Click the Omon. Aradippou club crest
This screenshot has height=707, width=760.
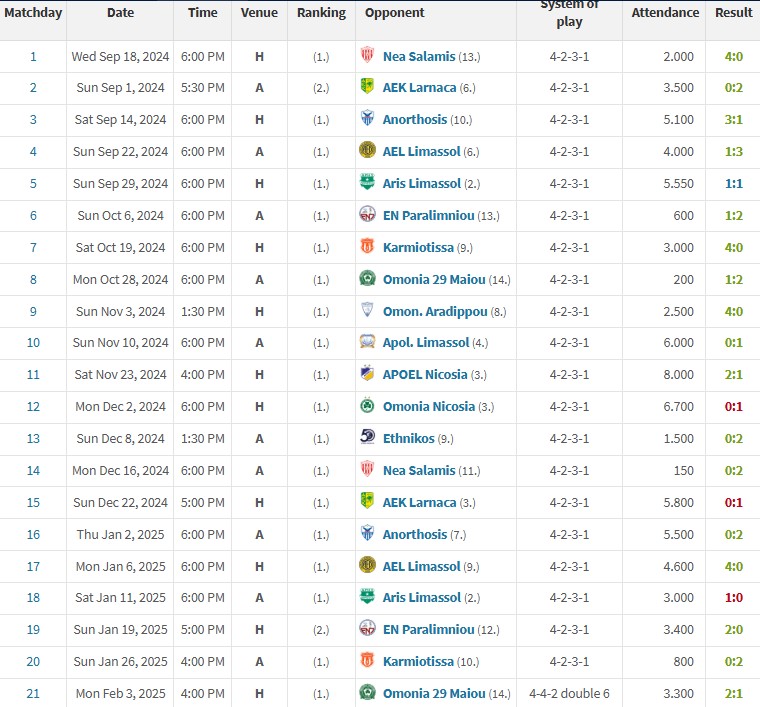367,311
